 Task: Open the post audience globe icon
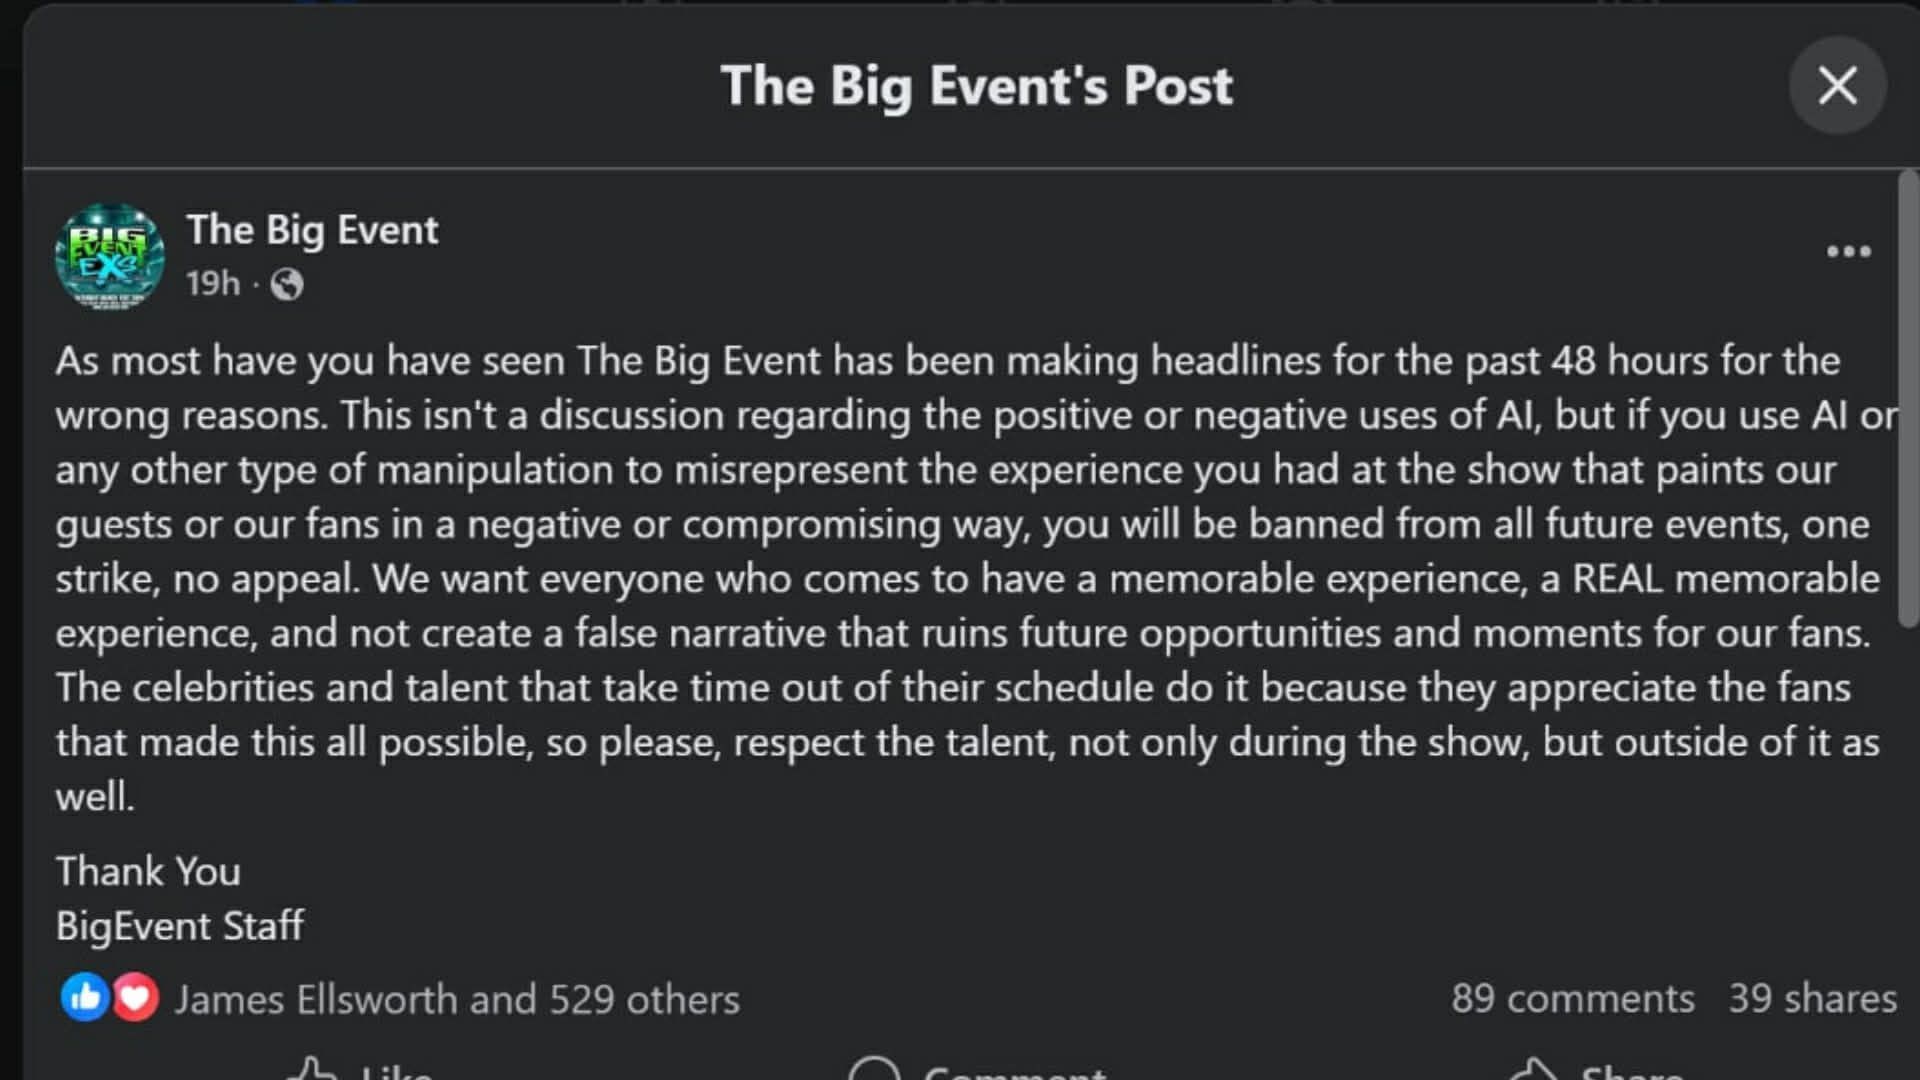[x=289, y=285]
